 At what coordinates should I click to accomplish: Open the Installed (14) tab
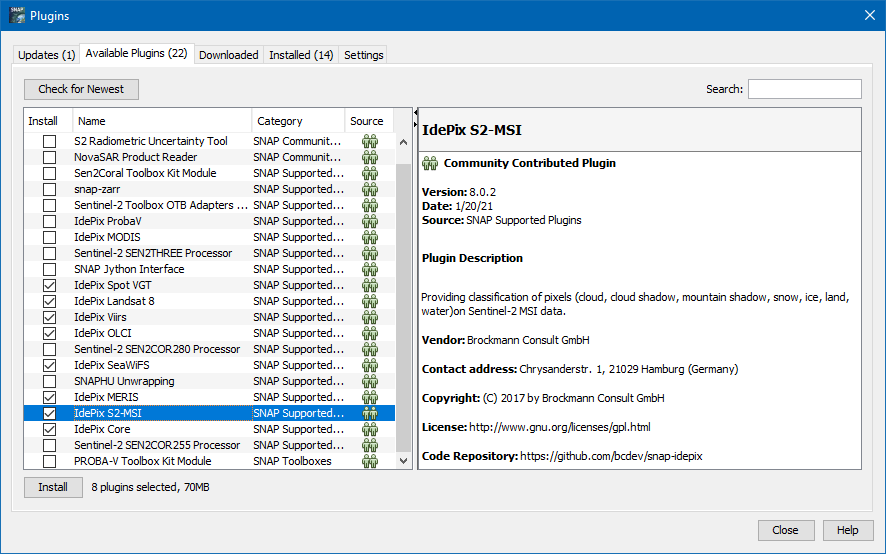coord(301,55)
